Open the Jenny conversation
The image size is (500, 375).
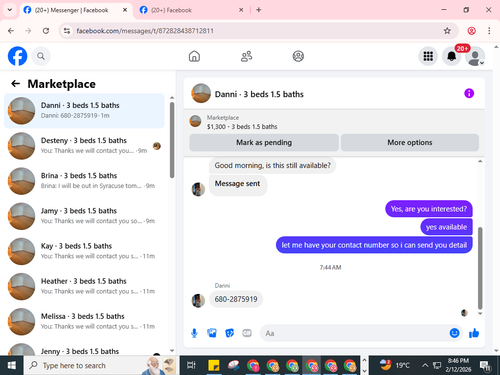click(84, 349)
